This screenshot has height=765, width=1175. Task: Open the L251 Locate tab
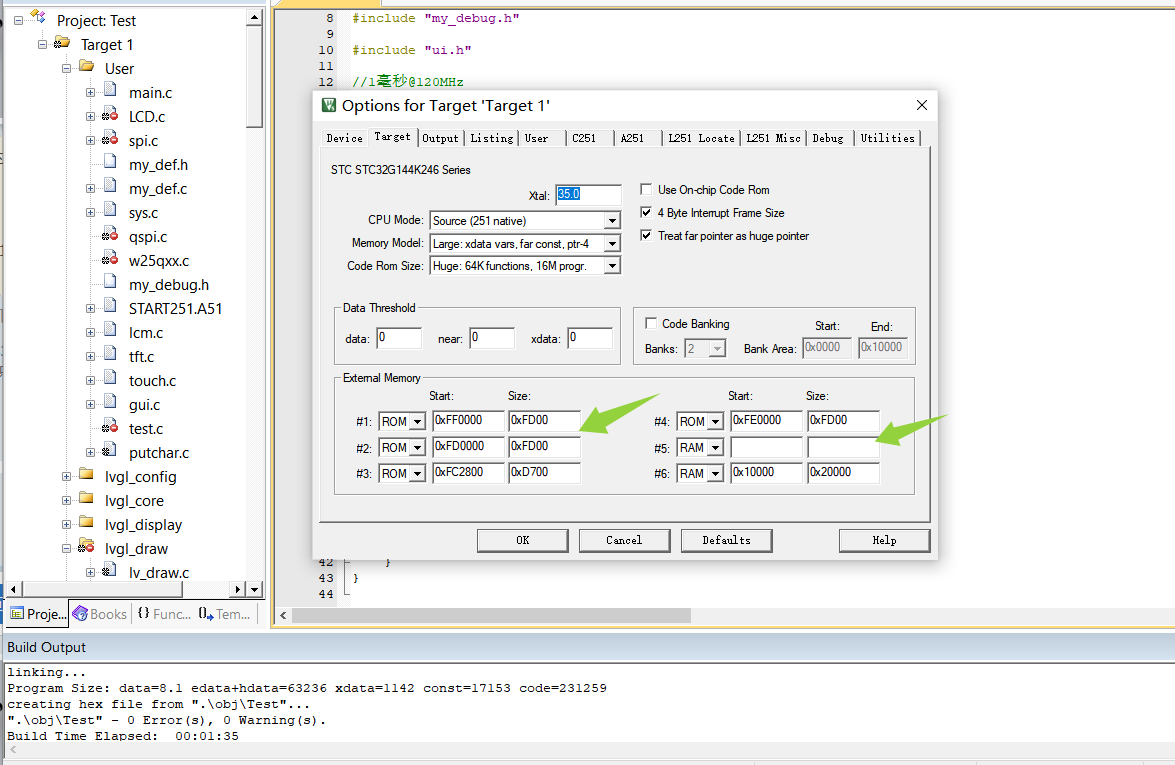[x=701, y=138]
